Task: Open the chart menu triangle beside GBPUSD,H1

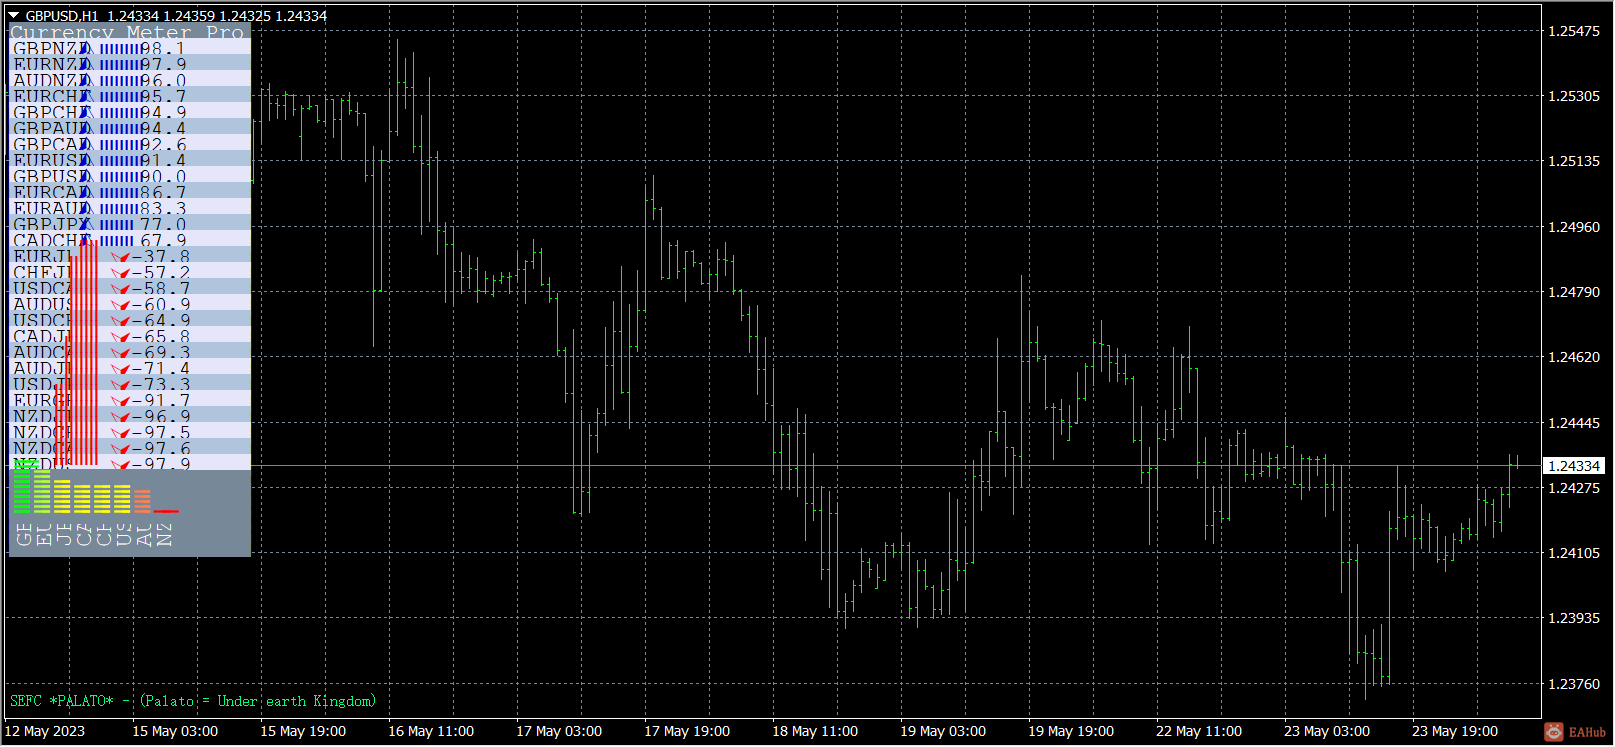Action: click(x=14, y=15)
